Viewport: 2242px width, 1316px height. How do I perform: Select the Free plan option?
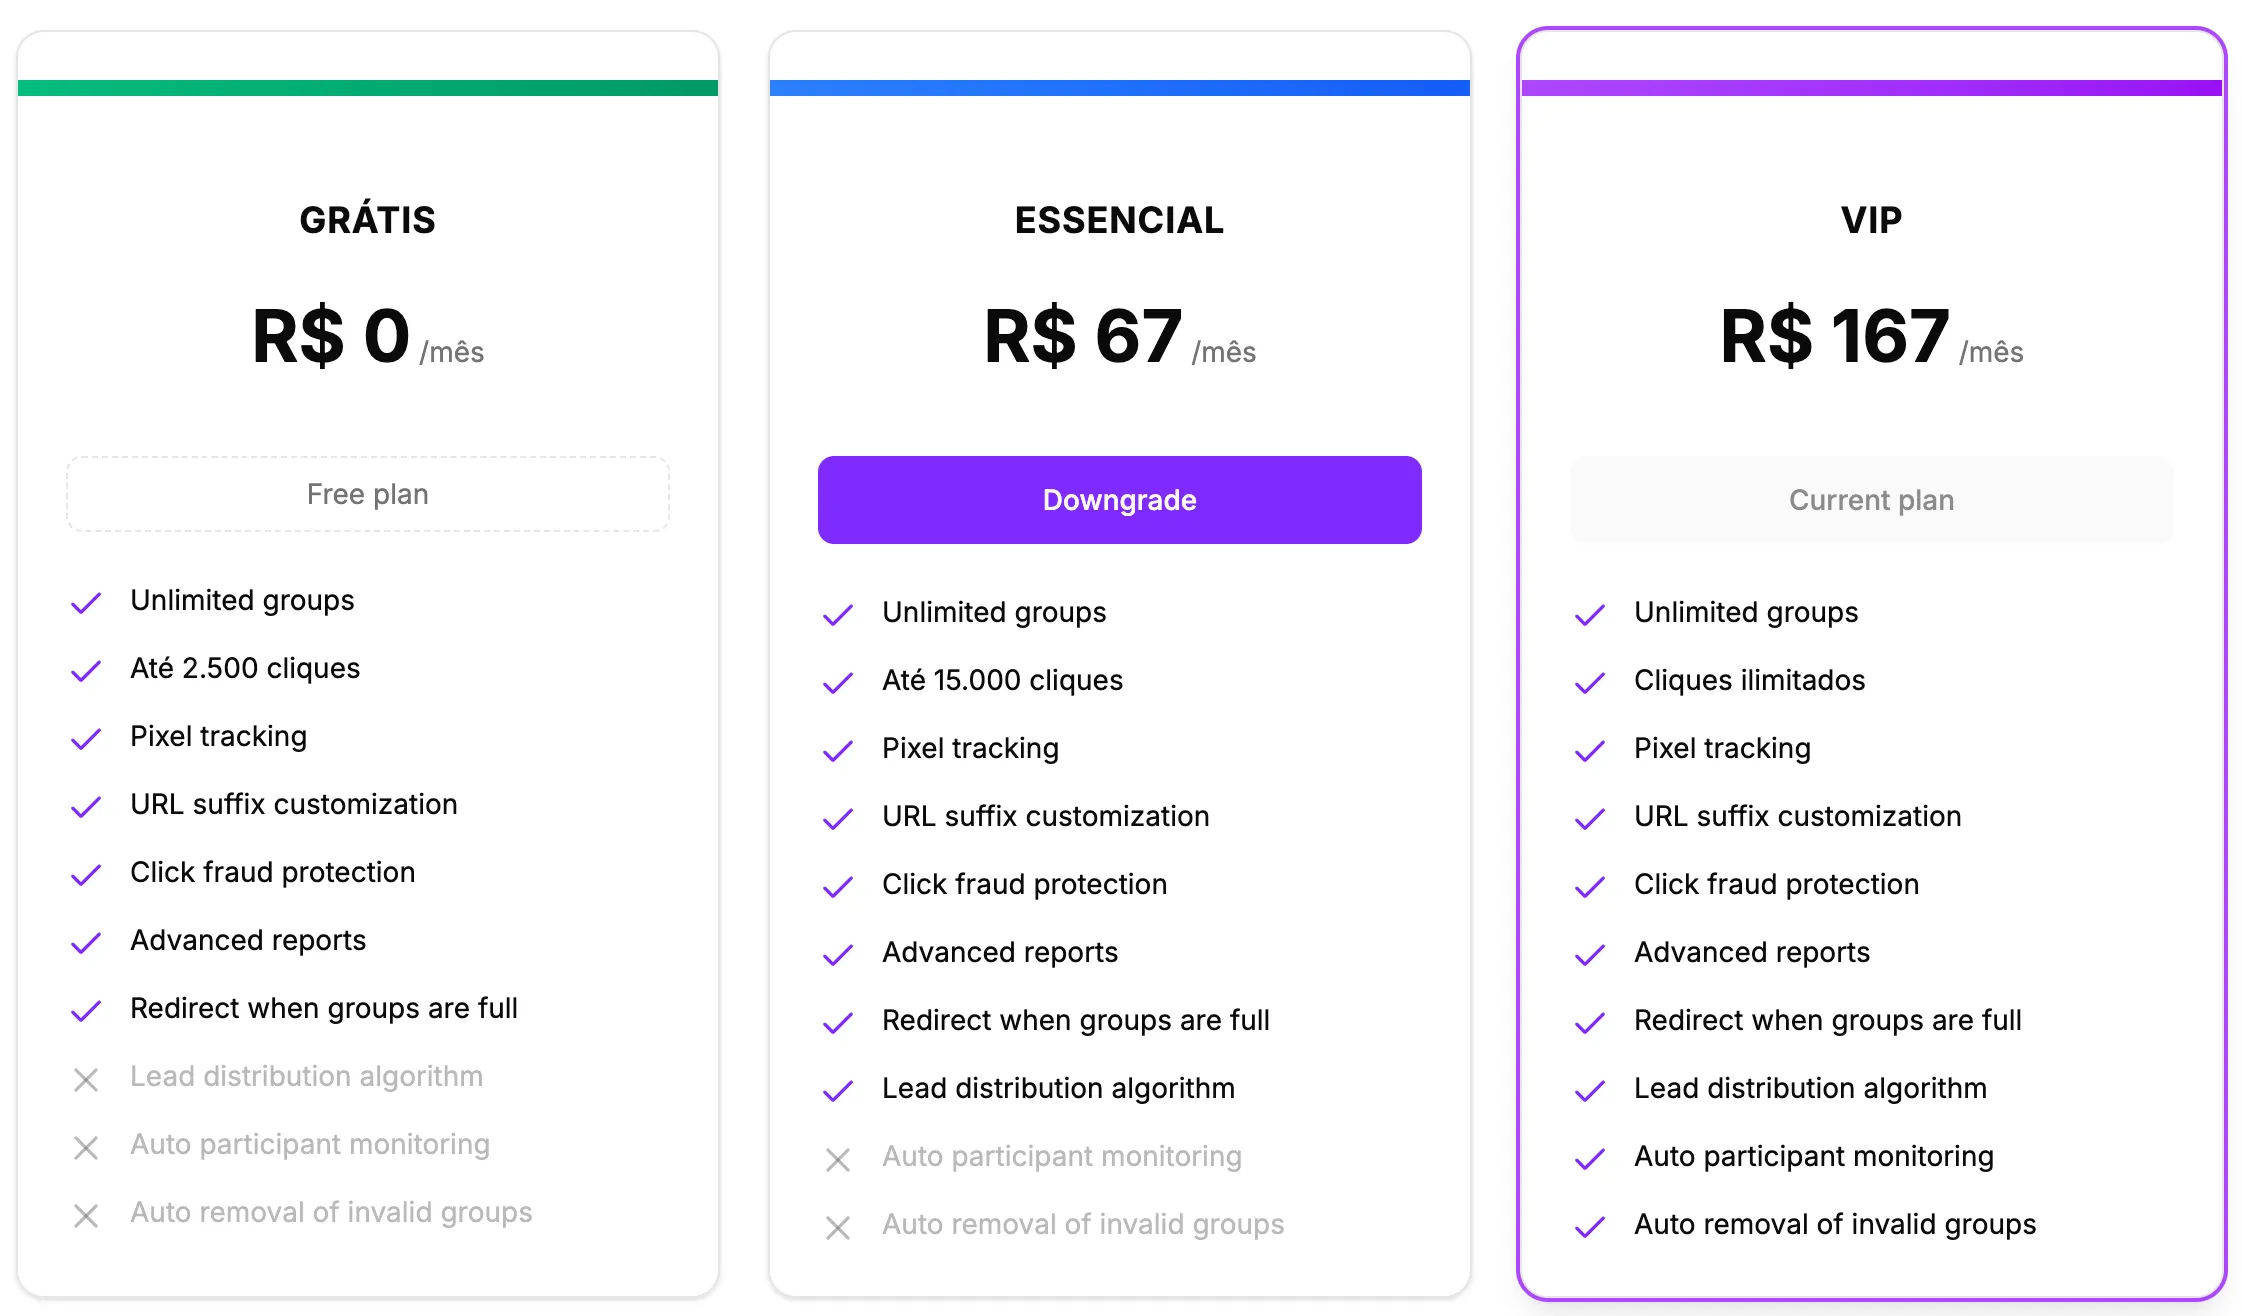[367, 493]
